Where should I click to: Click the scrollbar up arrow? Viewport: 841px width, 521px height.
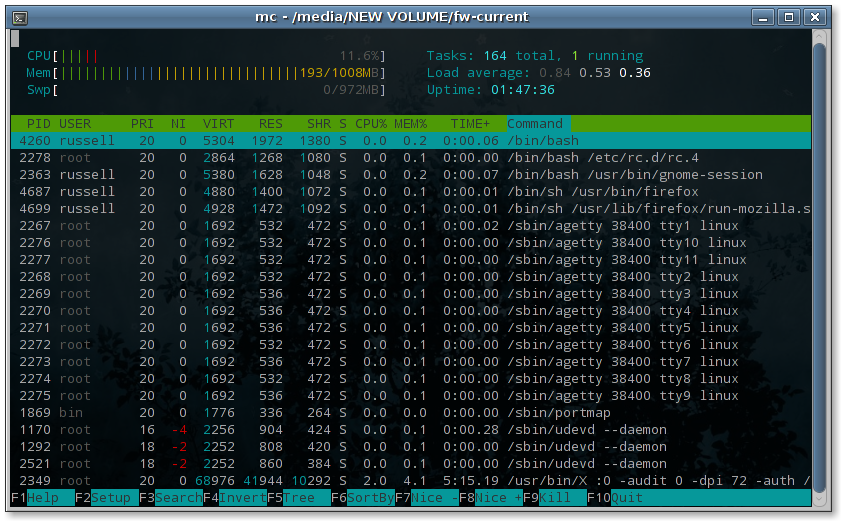(819, 37)
